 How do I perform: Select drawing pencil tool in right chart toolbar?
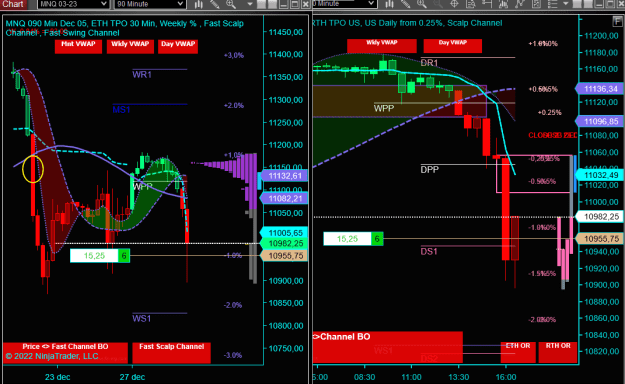(x=405, y=4)
